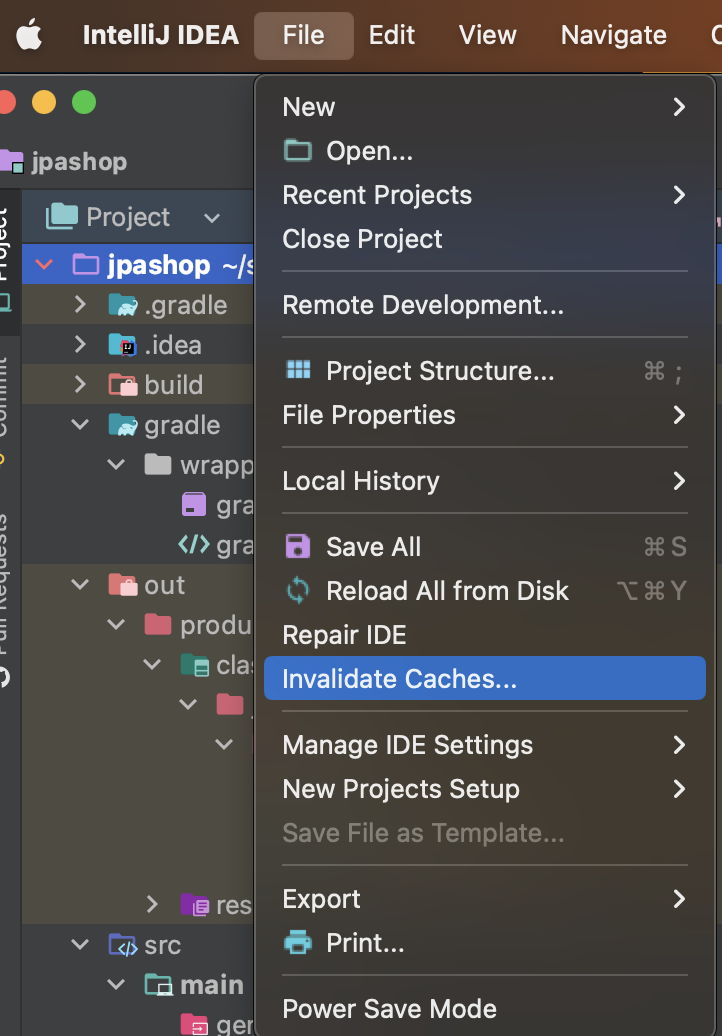Screen dimensions: 722x1036
Task: Select the gradle folder icon
Action: 123,425
